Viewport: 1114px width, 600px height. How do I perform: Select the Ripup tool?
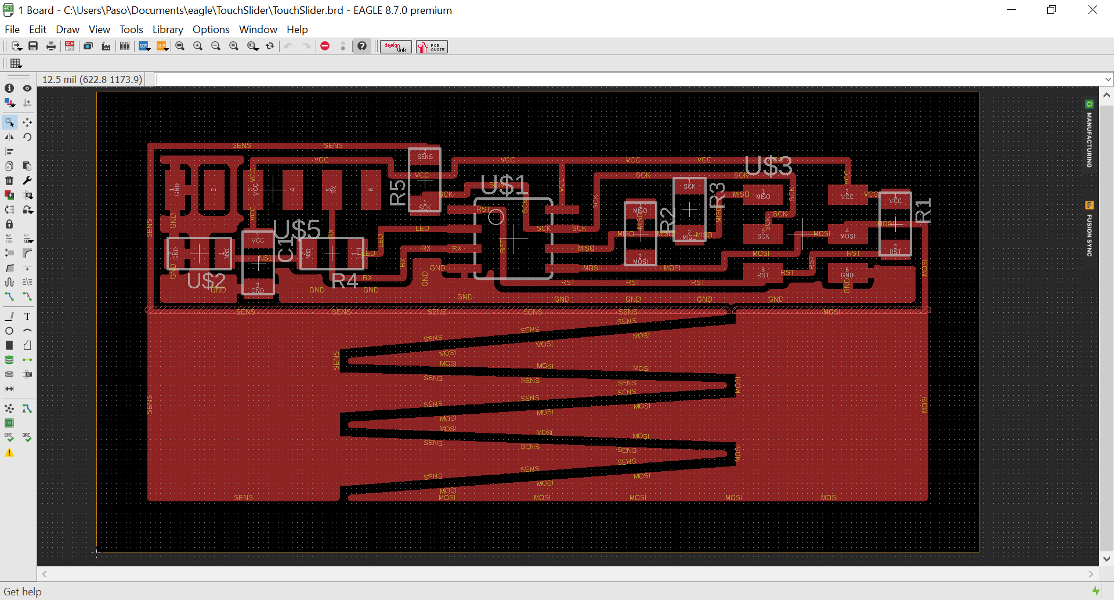(x=27, y=296)
